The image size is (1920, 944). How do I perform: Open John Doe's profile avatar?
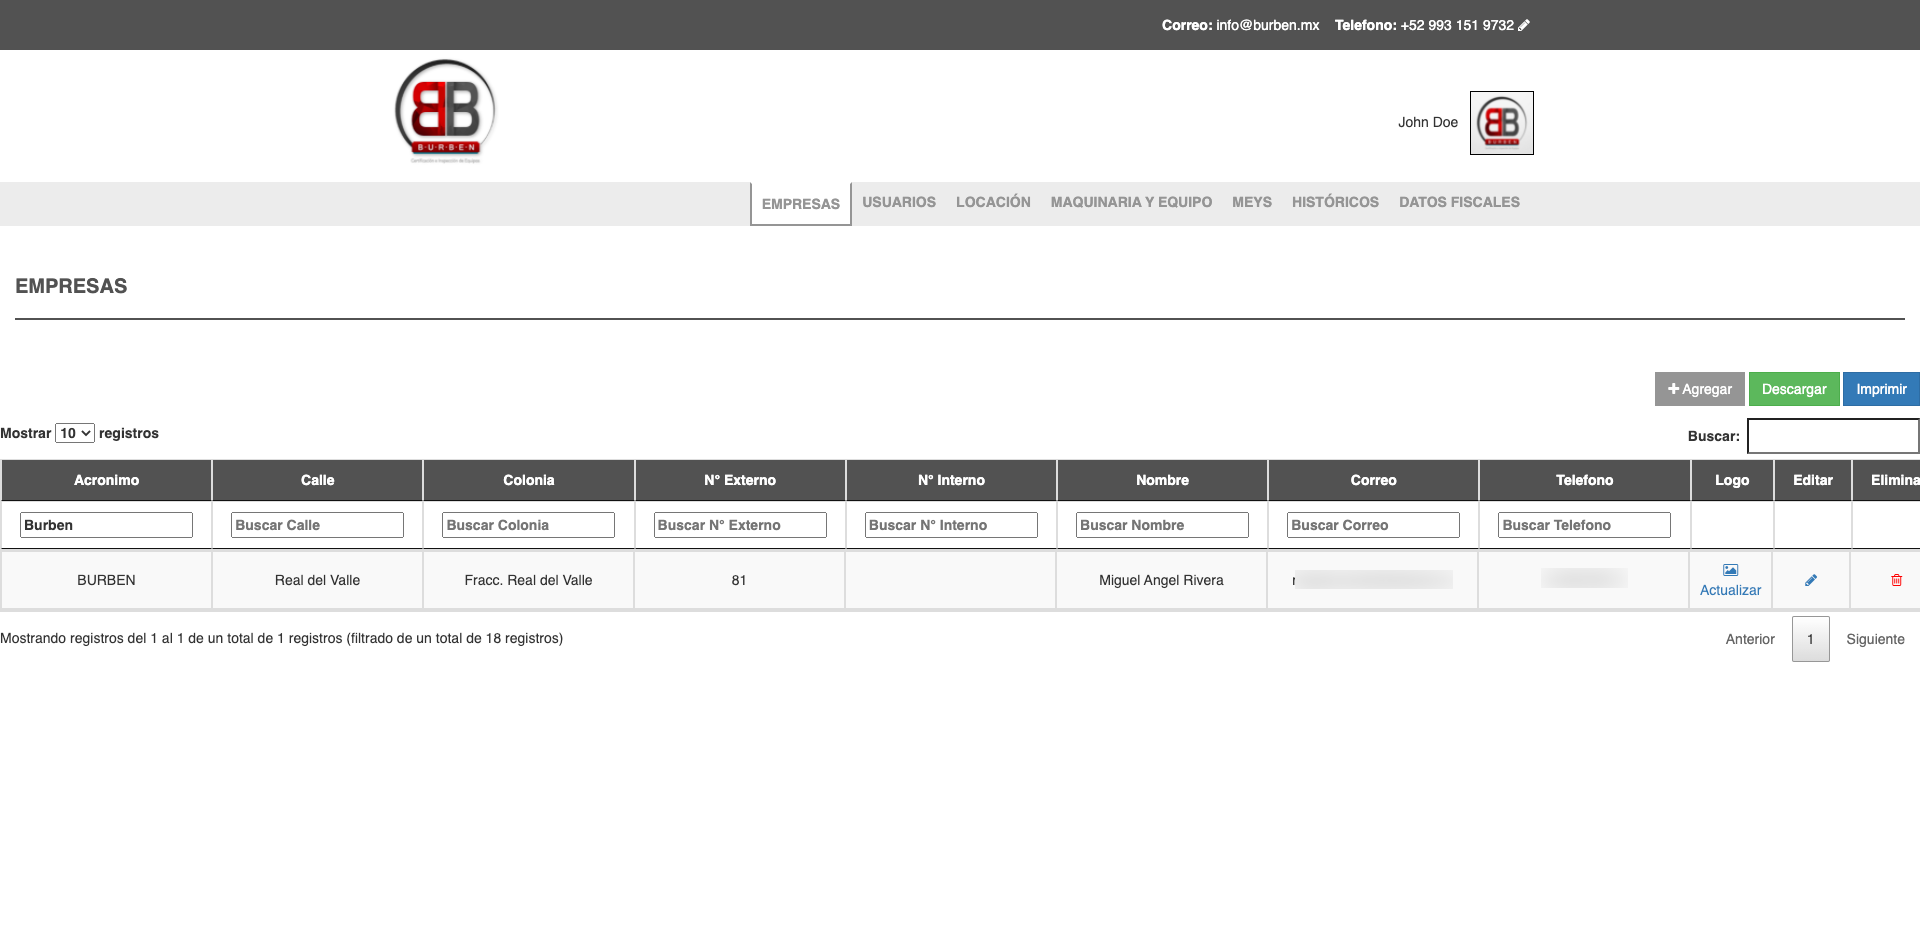point(1501,123)
